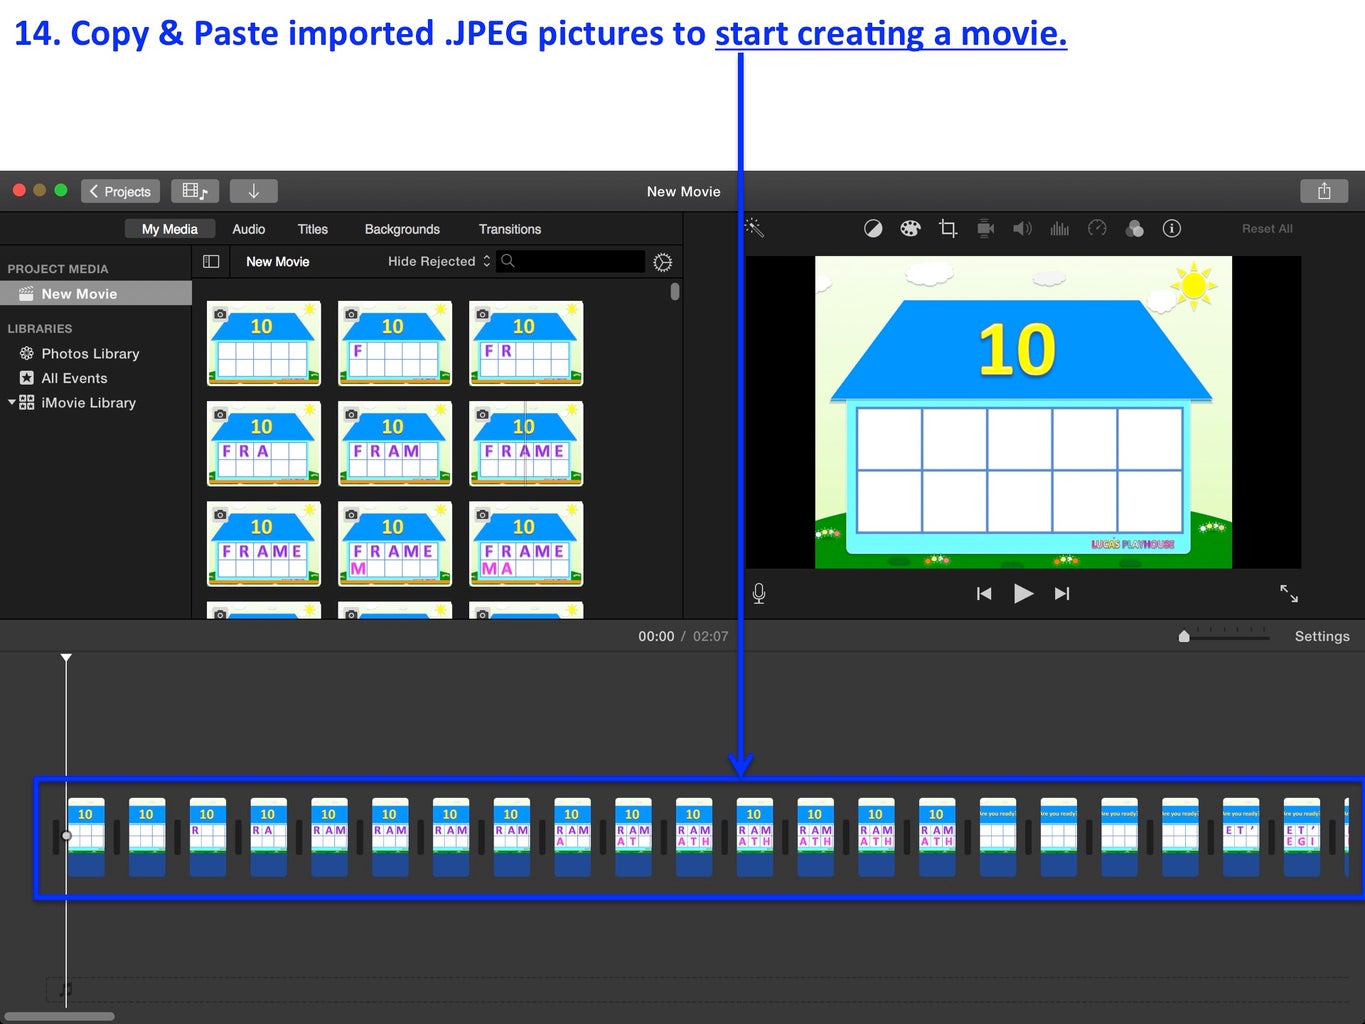
Task: Open the Color Balance tool
Action: (x=872, y=228)
